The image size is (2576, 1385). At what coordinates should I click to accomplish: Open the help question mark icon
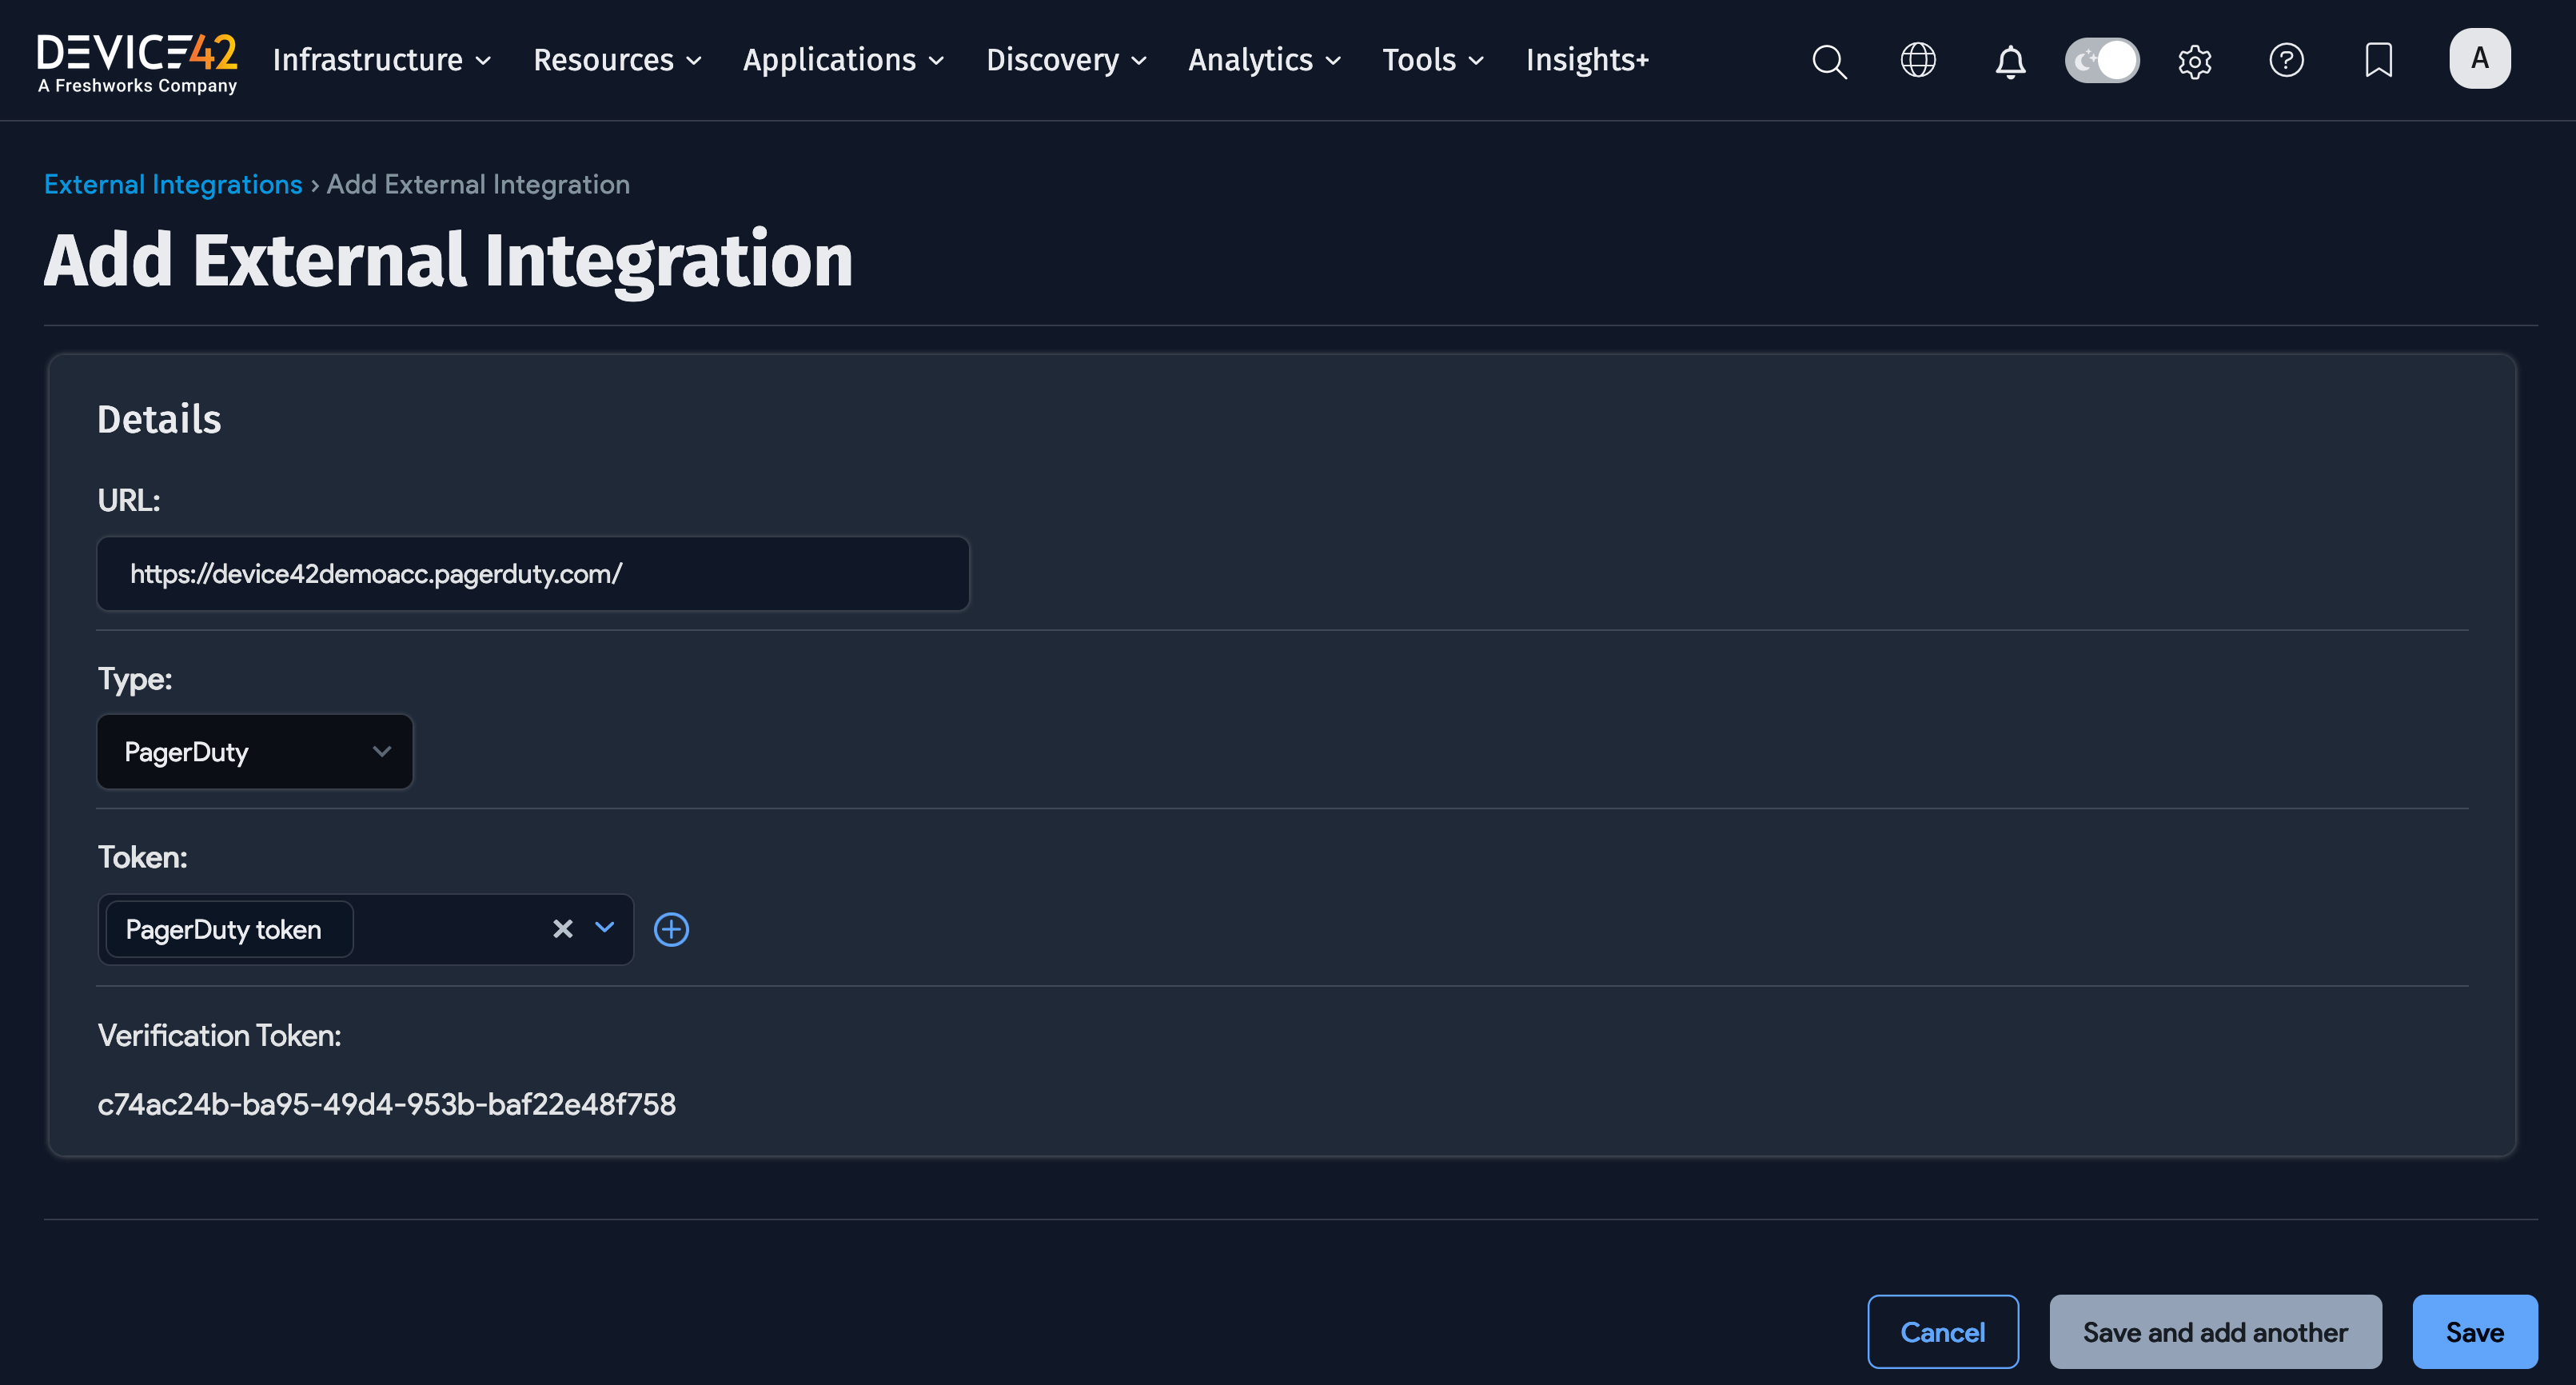(2287, 61)
